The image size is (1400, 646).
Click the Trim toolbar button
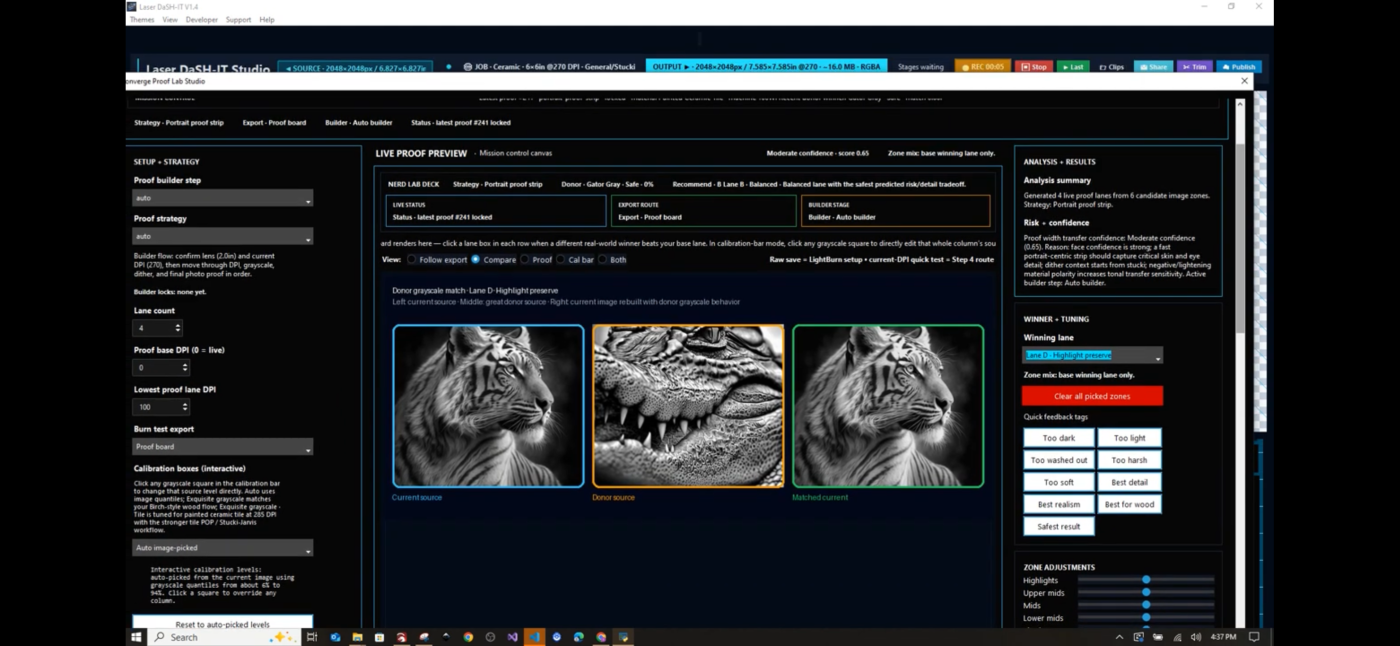[x=1194, y=67]
